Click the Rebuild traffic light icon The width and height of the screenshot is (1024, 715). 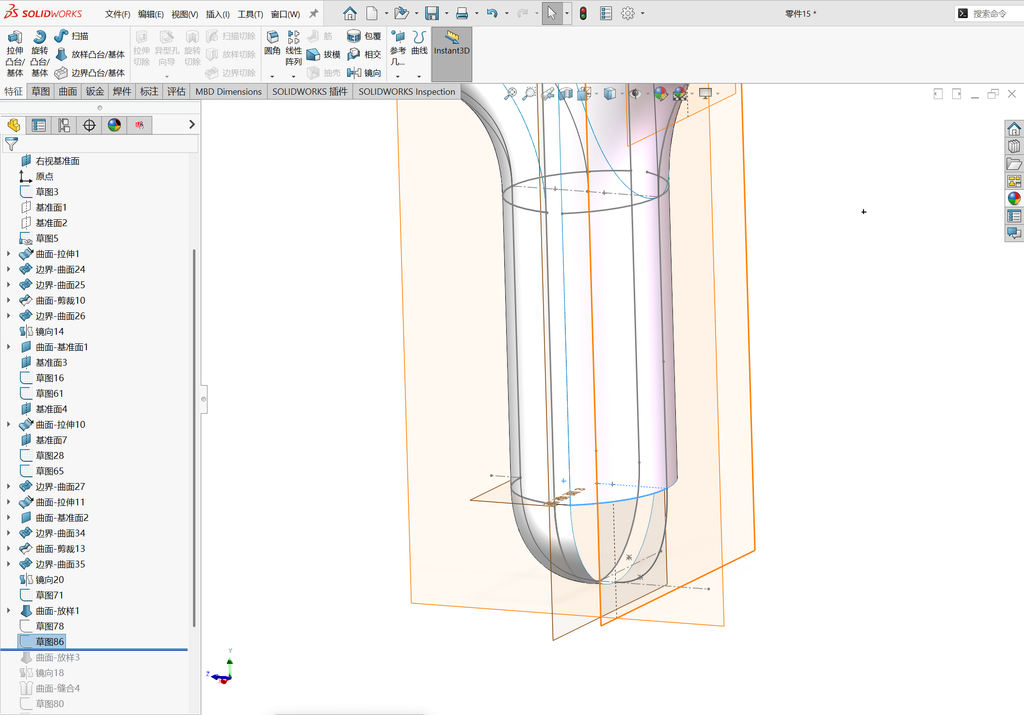[x=583, y=13]
